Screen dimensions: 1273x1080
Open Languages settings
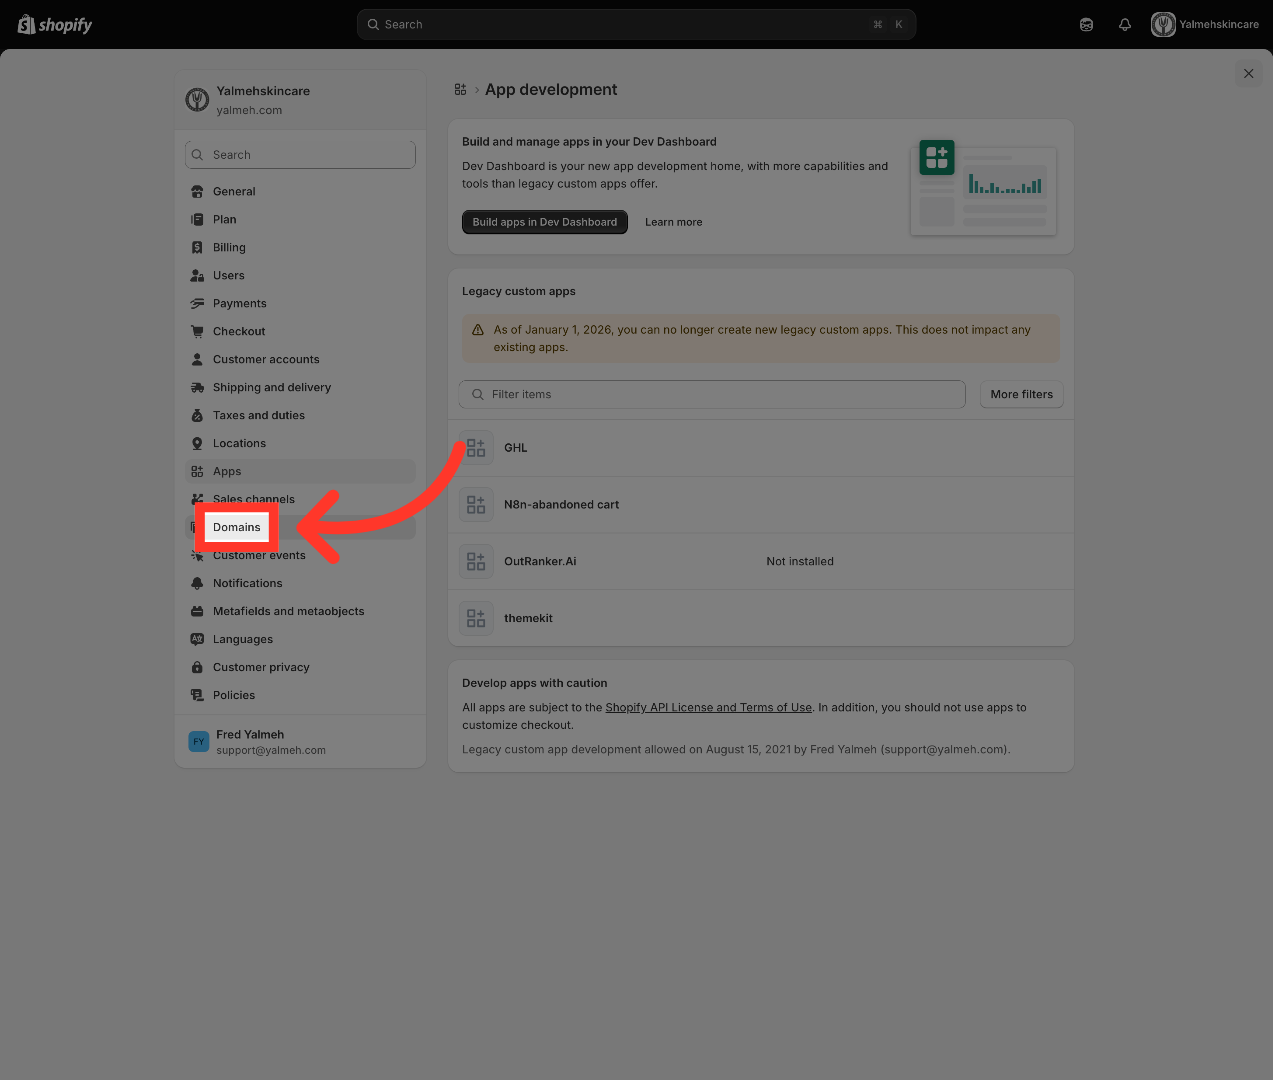(x=300, y=639)
